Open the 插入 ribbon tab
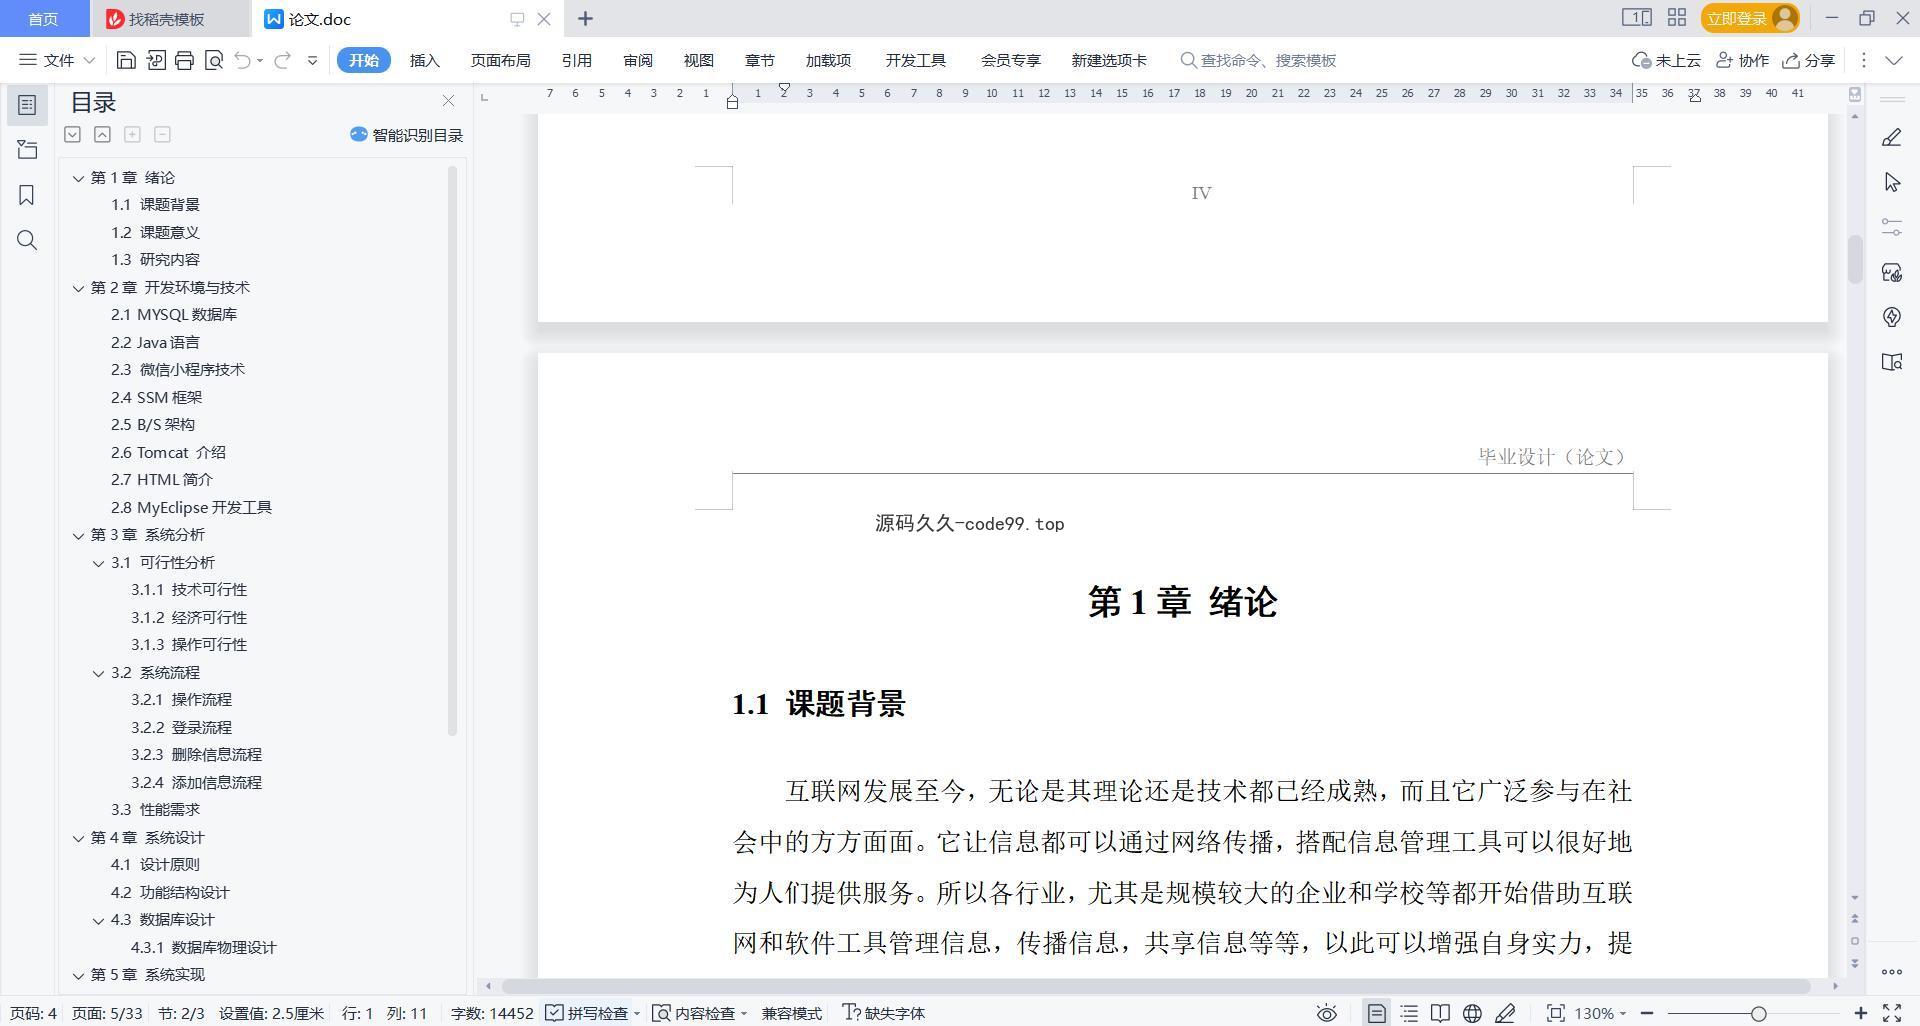Viewport: 1920px width, 1026px height. (424, 60)
